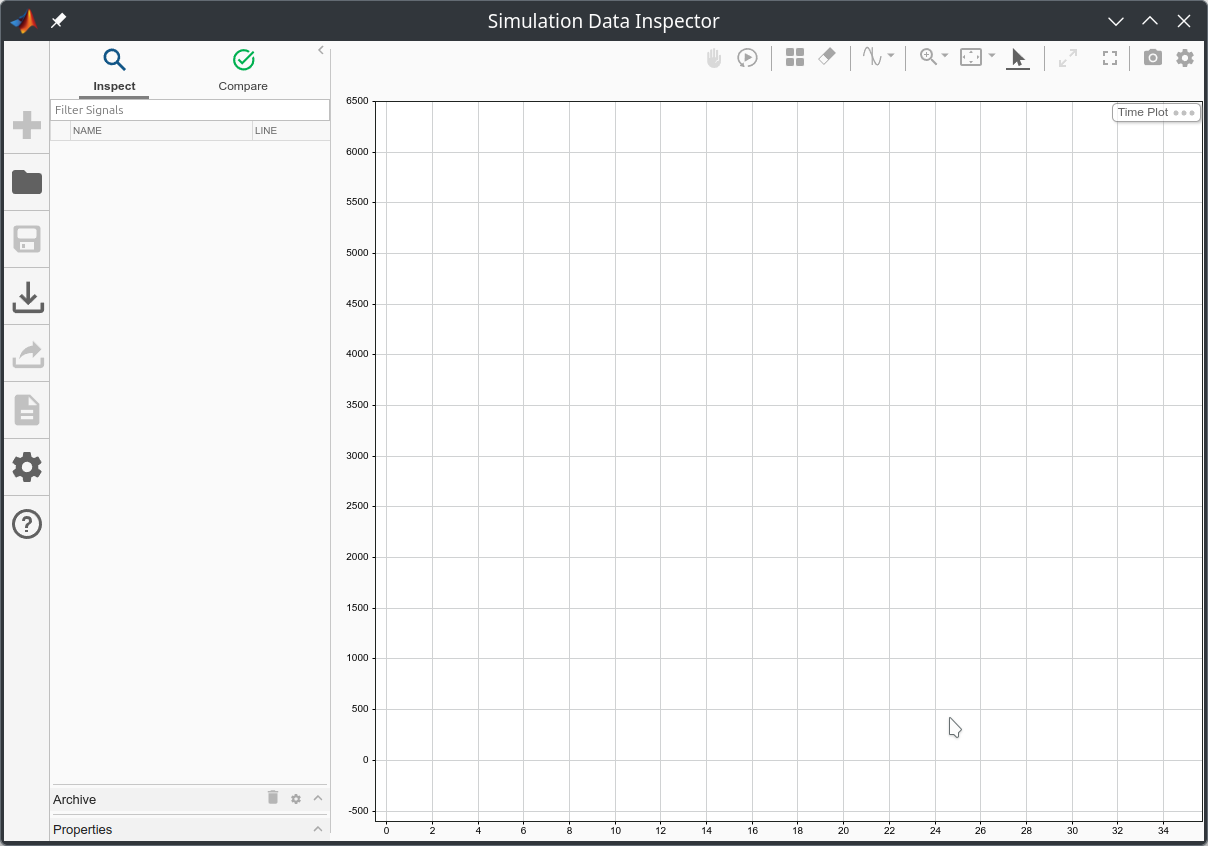
Task: Expand the Properties section chevron
Action: (x=318, y=829)
